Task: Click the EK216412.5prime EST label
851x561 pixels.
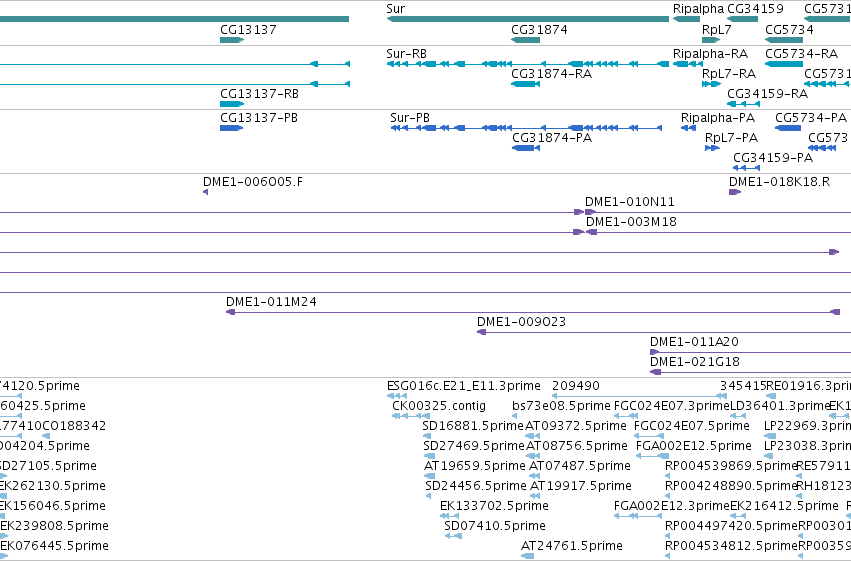Action: click(x=784, y=506)
